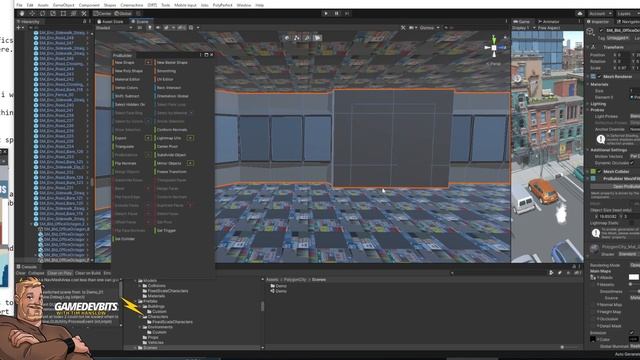Toggle Center pivot mode
Image resolution: width=640 pixels, height=360 pixels.
point(102,13)
